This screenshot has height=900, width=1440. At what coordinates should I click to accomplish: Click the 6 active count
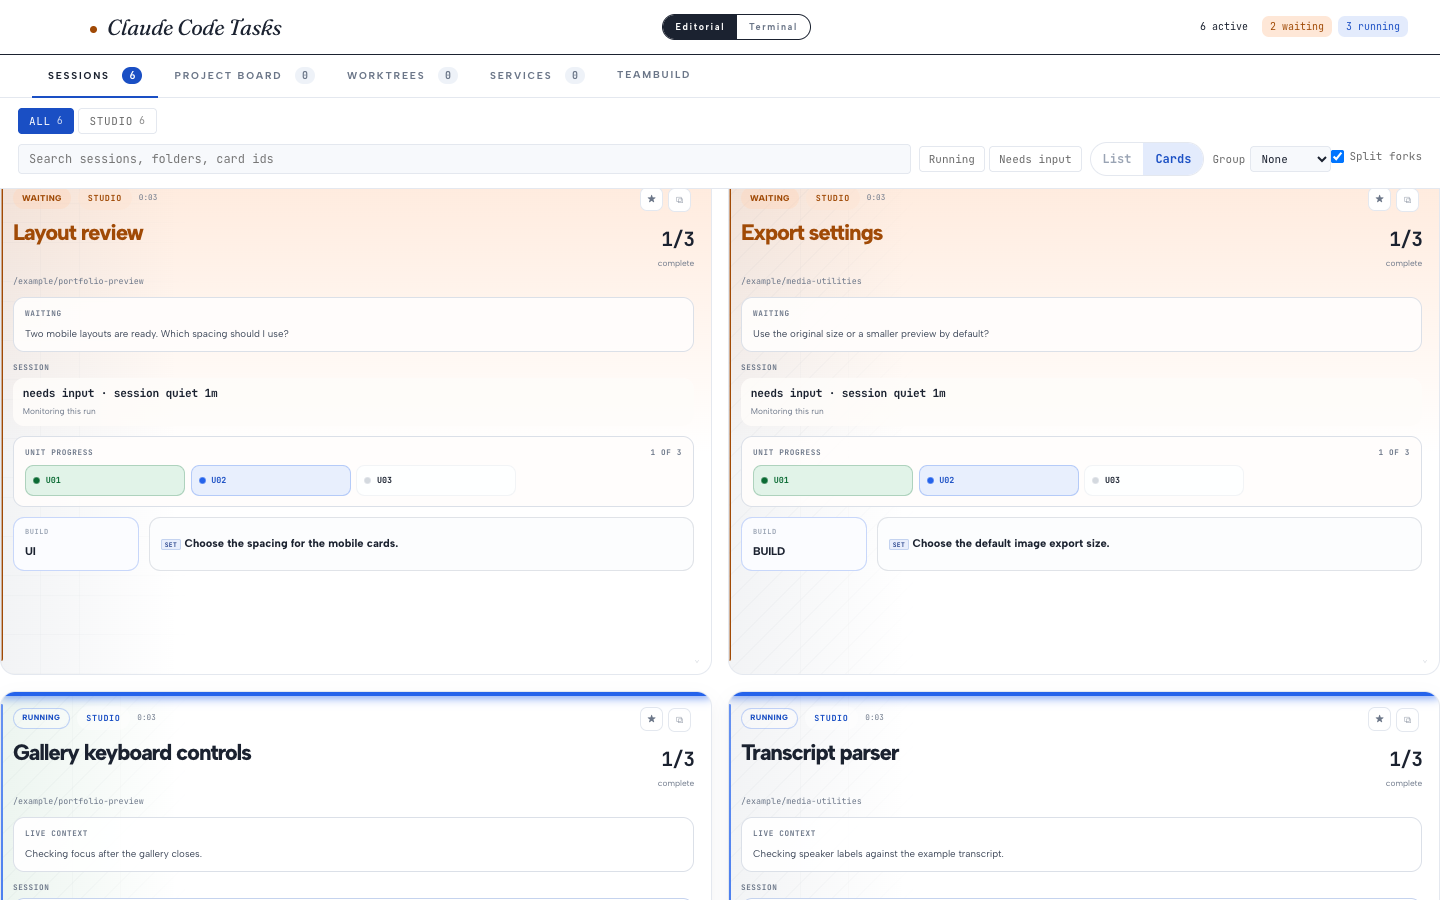click(1224, 27)
